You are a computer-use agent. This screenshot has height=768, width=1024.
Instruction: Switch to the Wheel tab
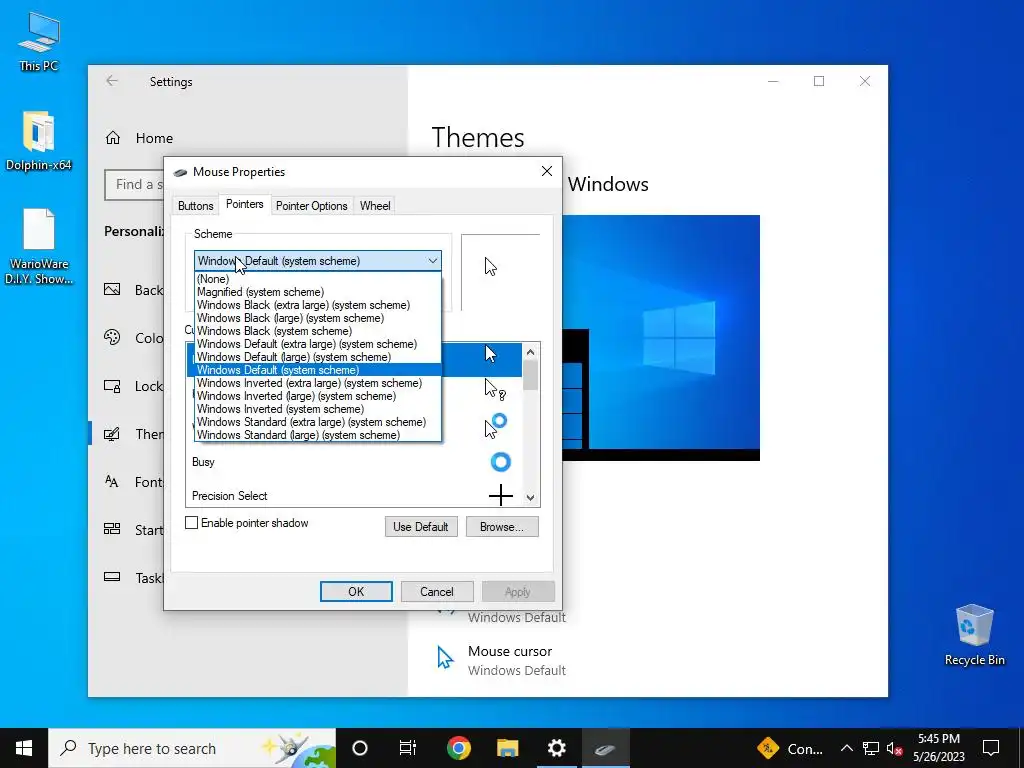[x=375, y=206]
